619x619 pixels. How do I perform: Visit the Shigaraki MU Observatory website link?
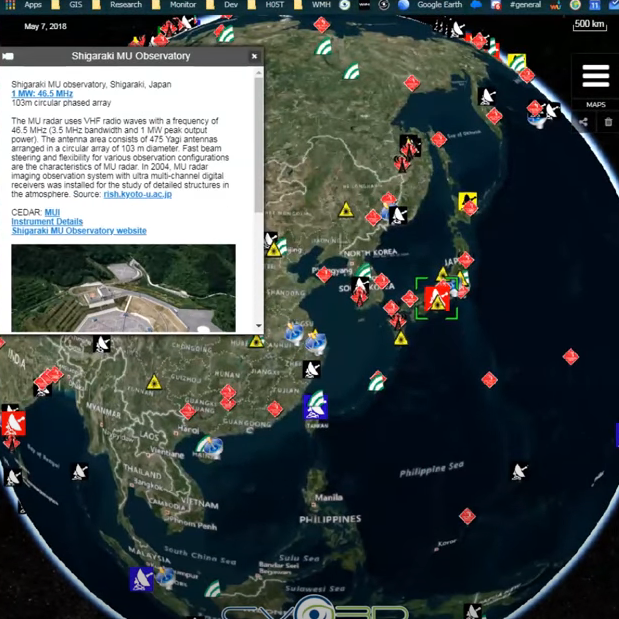[79, 231]
